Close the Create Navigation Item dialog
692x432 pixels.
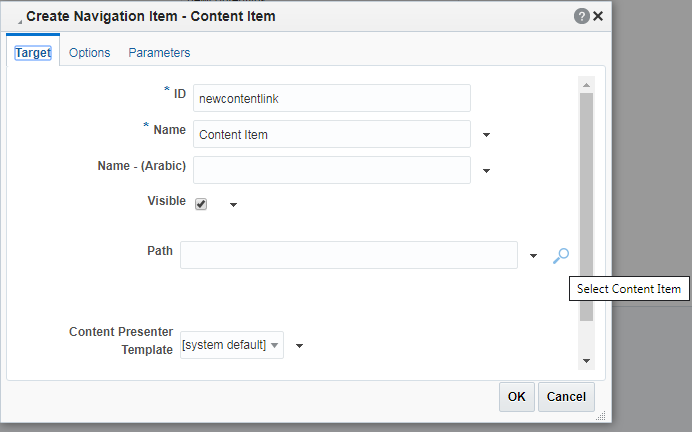(x=598, y=16)
